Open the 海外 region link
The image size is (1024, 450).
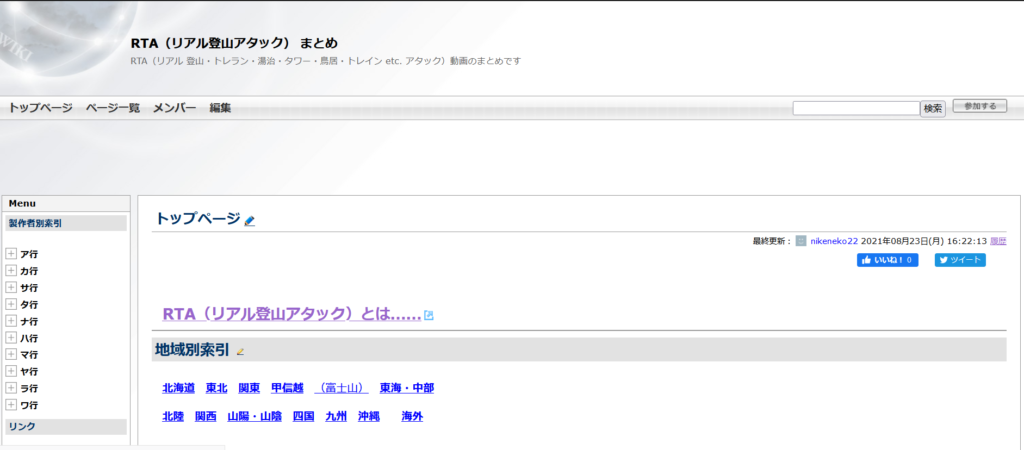[412, 417]
